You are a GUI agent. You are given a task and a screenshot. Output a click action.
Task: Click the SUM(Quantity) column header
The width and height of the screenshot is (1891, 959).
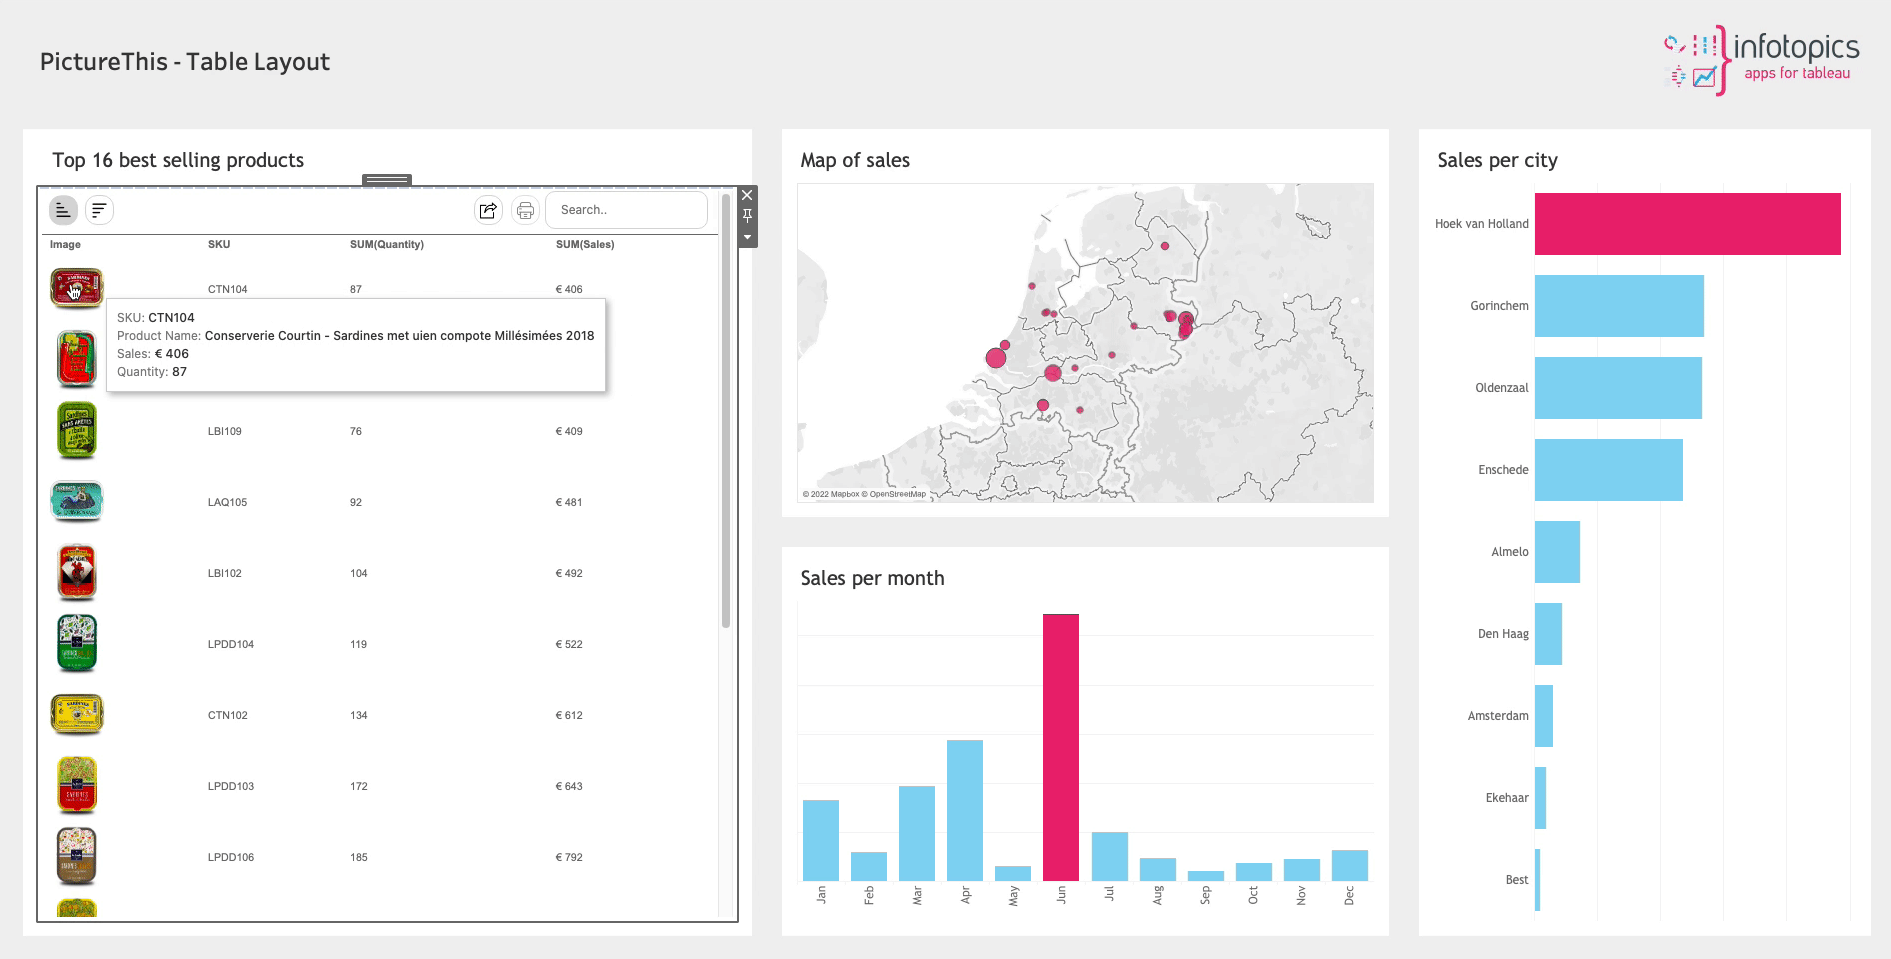point(387,244)
